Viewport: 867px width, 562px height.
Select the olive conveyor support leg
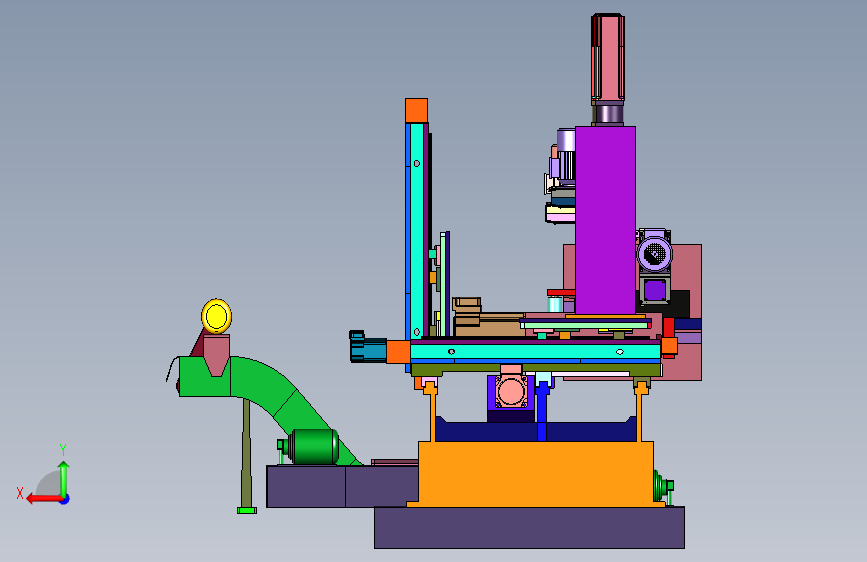point(247,452)
